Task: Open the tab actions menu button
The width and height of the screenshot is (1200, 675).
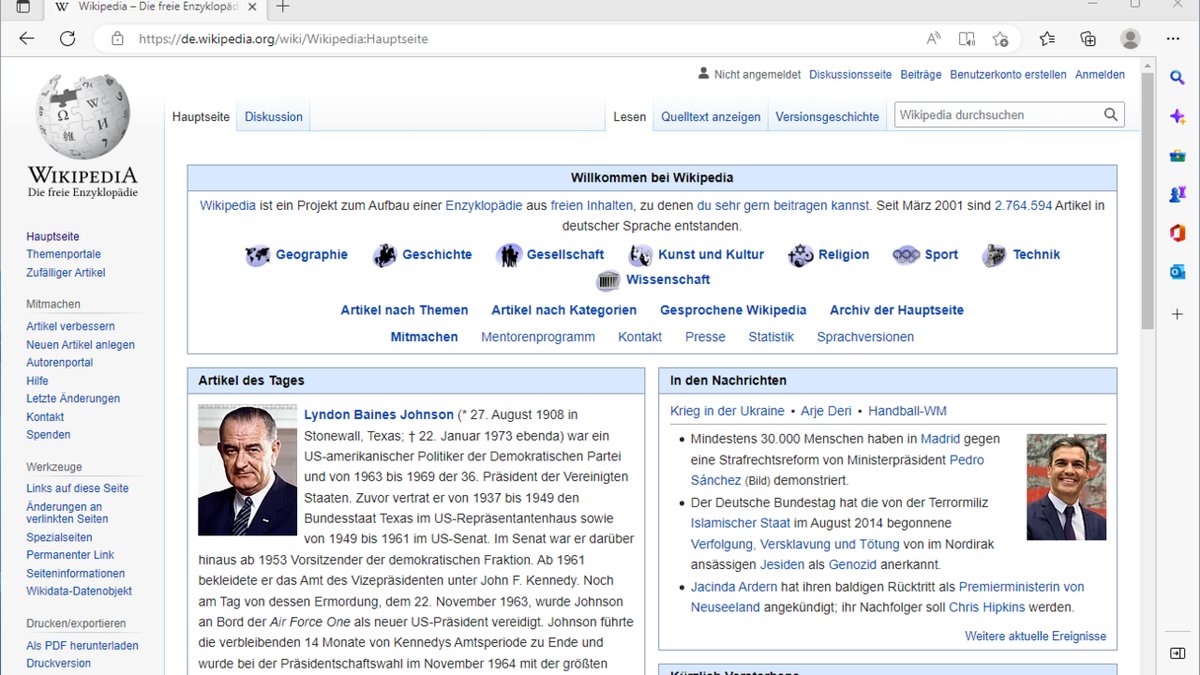Action: 23,7
